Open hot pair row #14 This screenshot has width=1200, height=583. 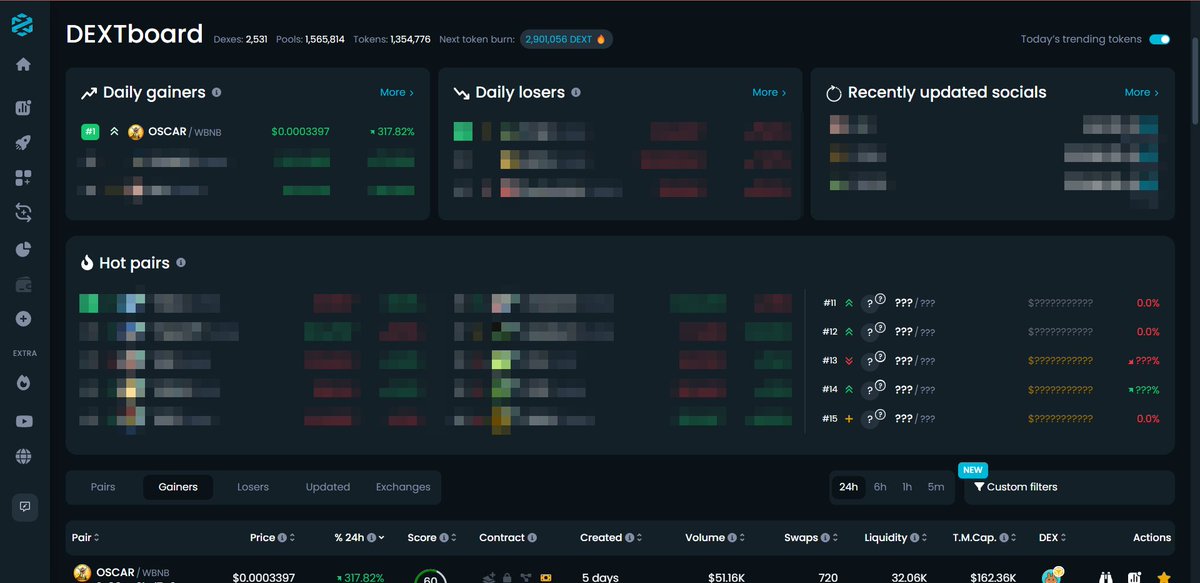pos(991,390)
